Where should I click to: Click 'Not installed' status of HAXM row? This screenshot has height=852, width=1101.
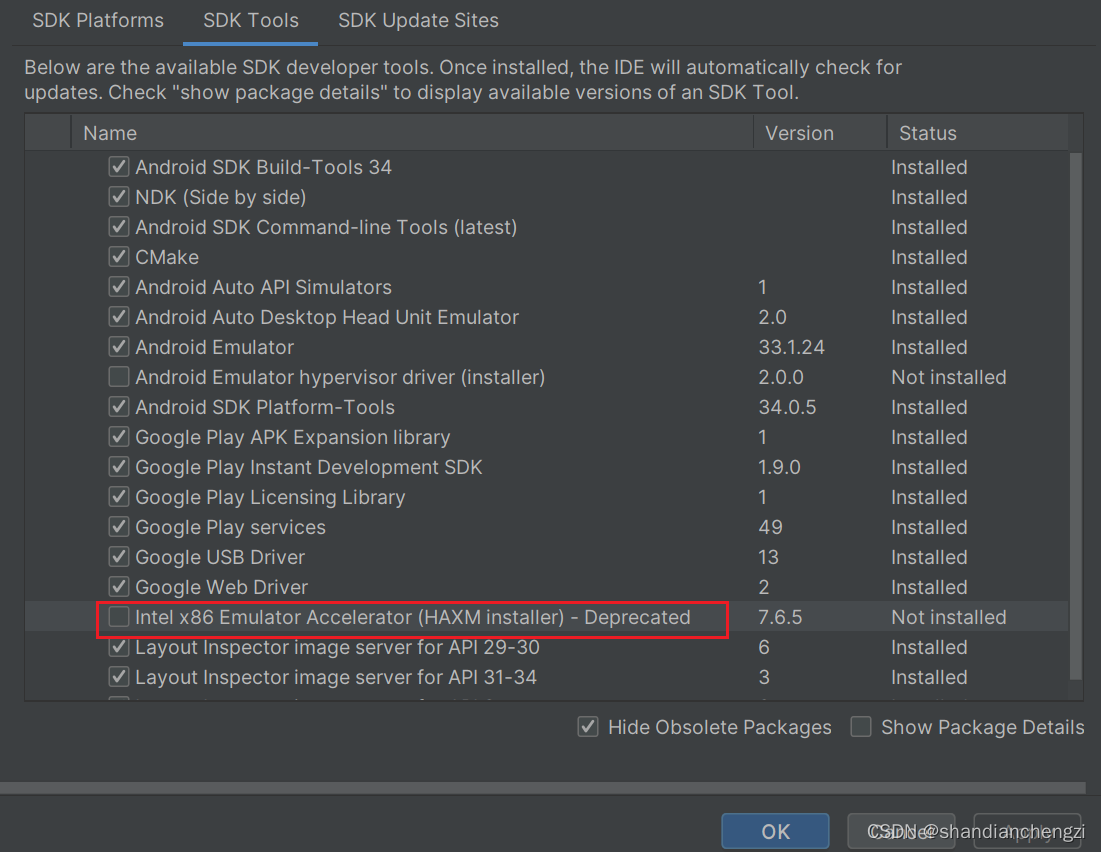(x=949, y=617)
